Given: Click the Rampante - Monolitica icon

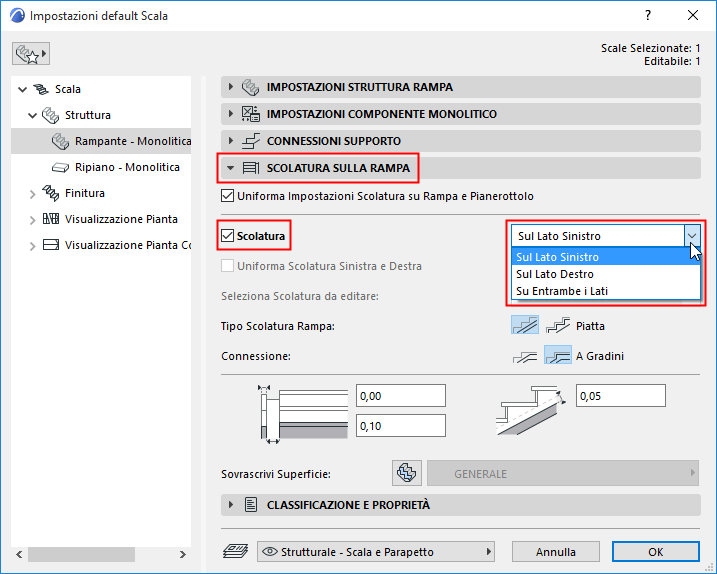Looking at the screenshot, I should coord(60,141).
